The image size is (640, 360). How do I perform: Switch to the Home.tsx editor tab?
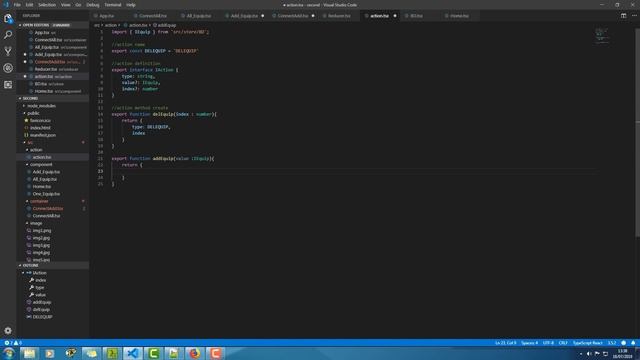(x=459, y=16)
